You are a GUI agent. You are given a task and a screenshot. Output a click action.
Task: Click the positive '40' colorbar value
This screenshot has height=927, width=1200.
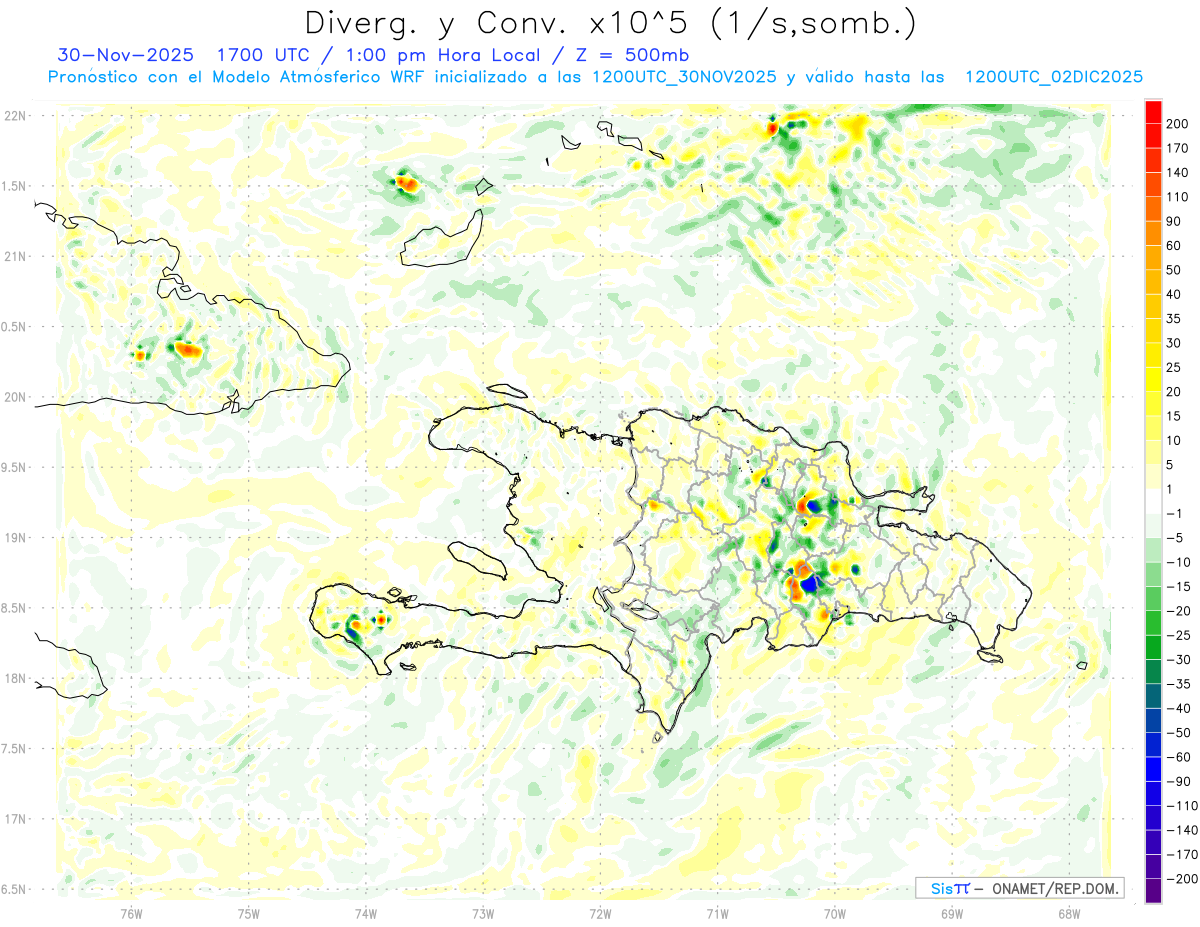pyautogui.click(x=1175, y=294)
